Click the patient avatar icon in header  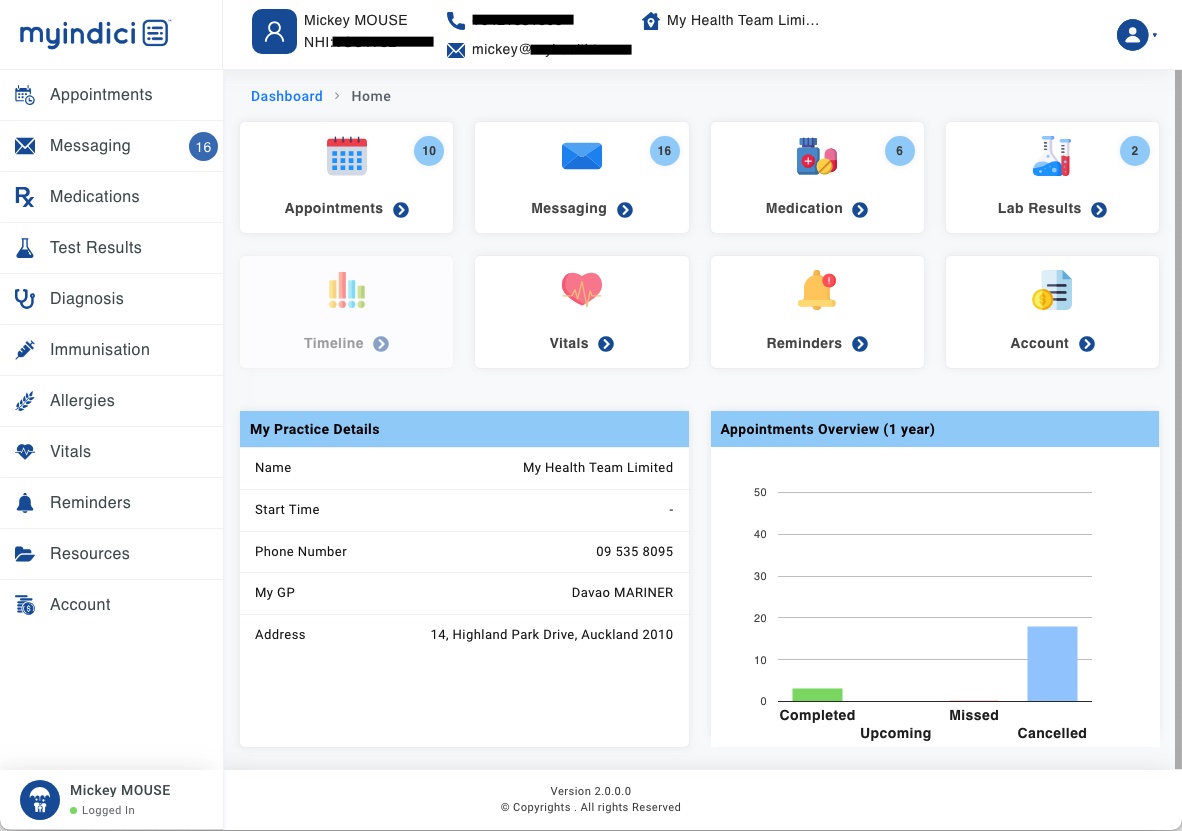coord(274,32)
